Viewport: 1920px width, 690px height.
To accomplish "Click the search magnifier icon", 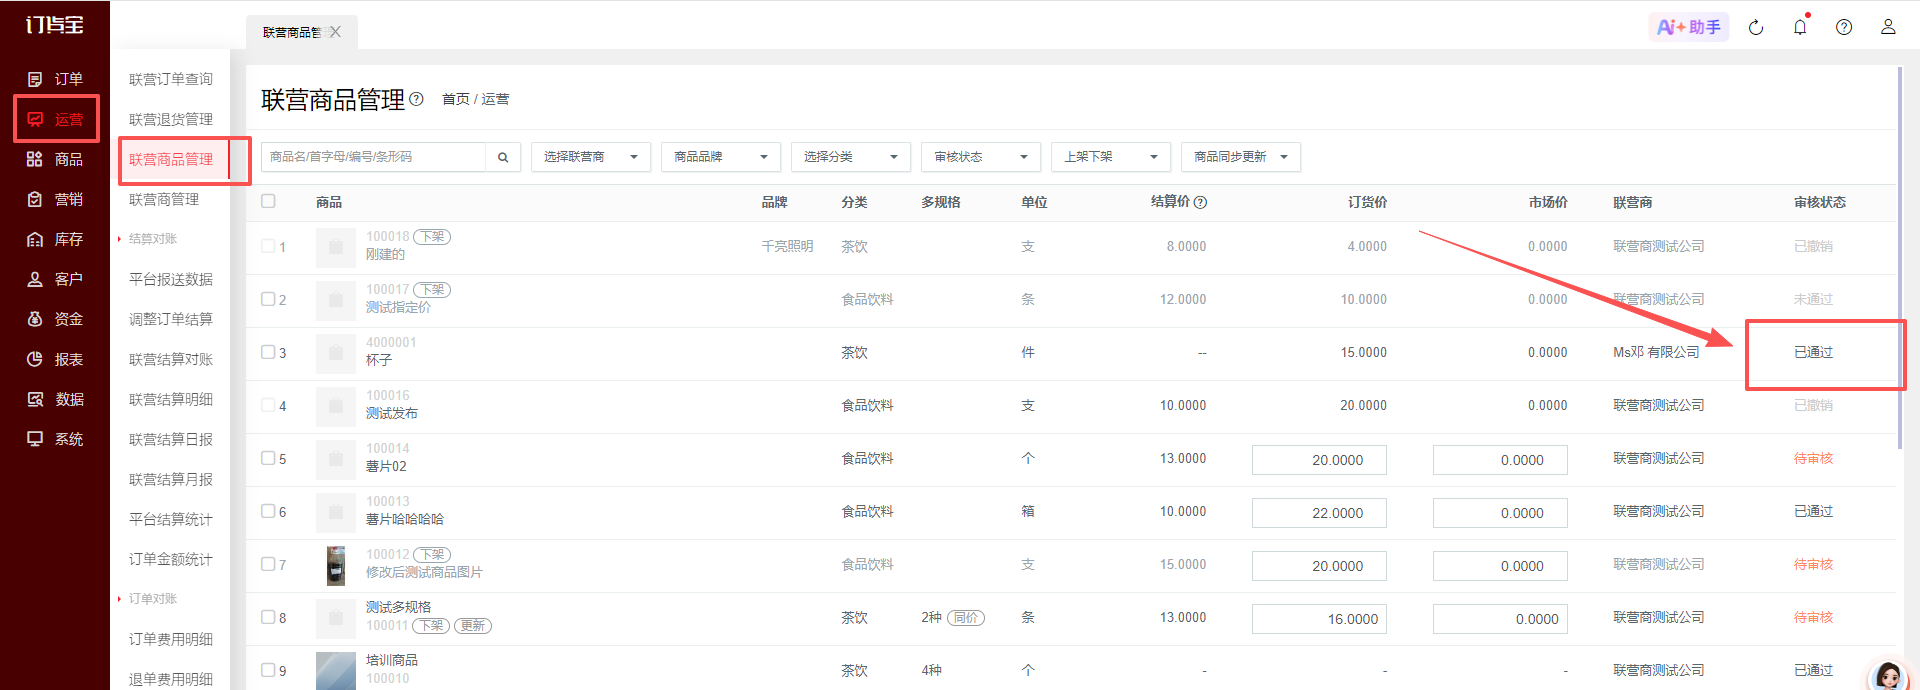I will click(x=503, y=157).
